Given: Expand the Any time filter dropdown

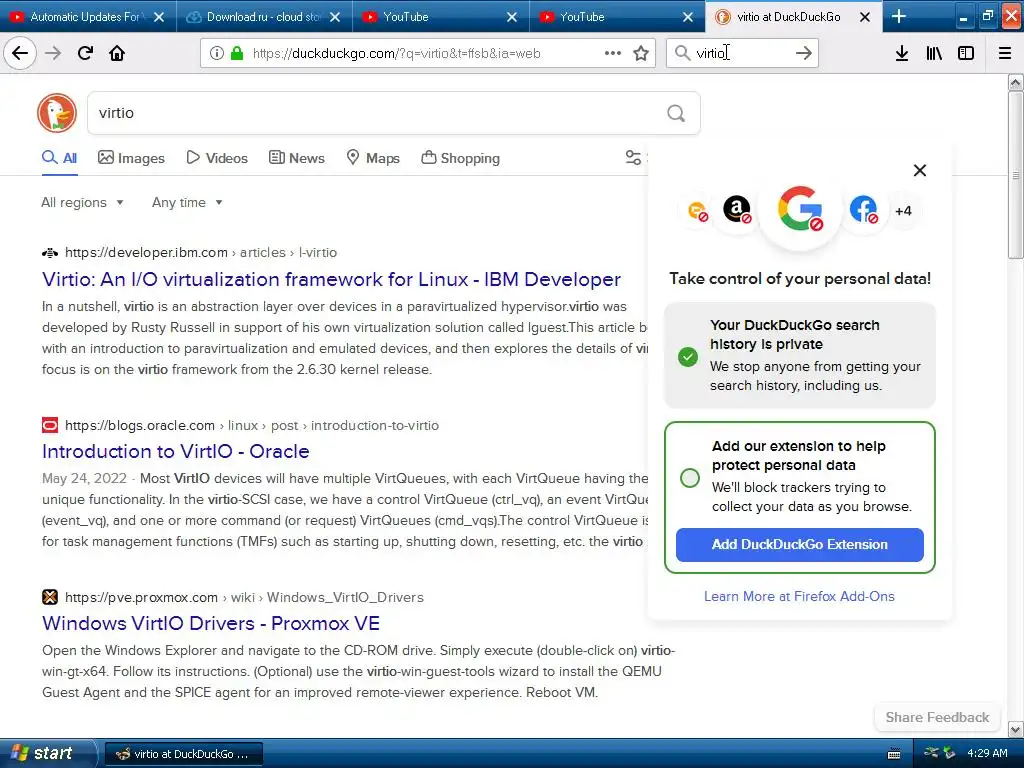Looking at the screenshot, I should [187, 202].
